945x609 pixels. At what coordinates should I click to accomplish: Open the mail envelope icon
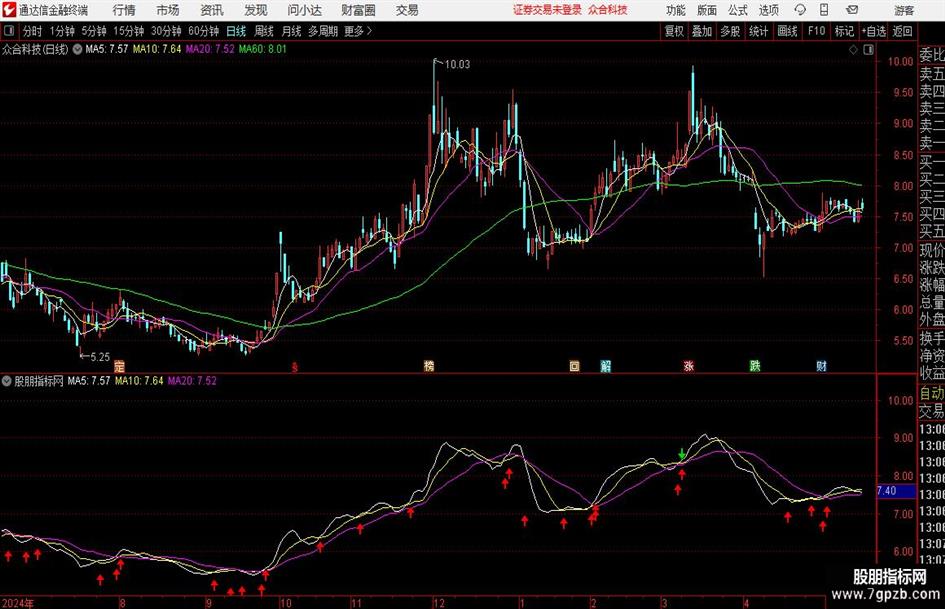(x=852, y=10)
